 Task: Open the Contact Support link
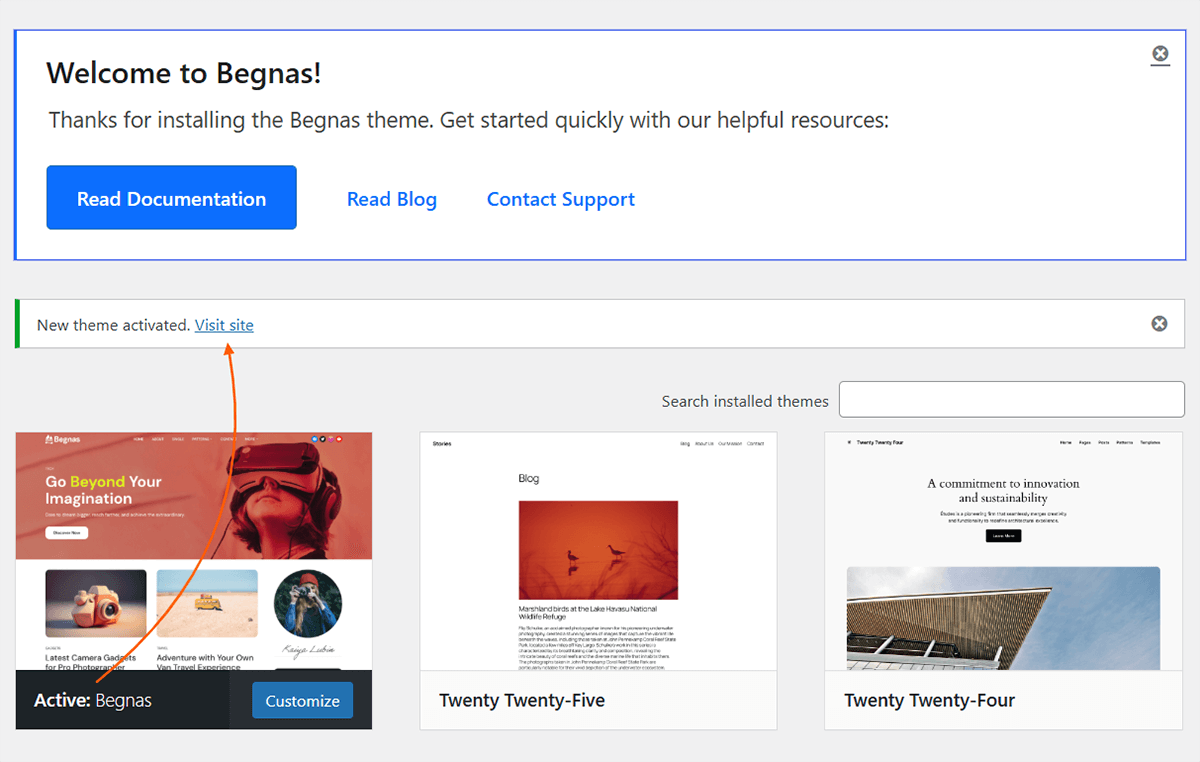point(560,199)
